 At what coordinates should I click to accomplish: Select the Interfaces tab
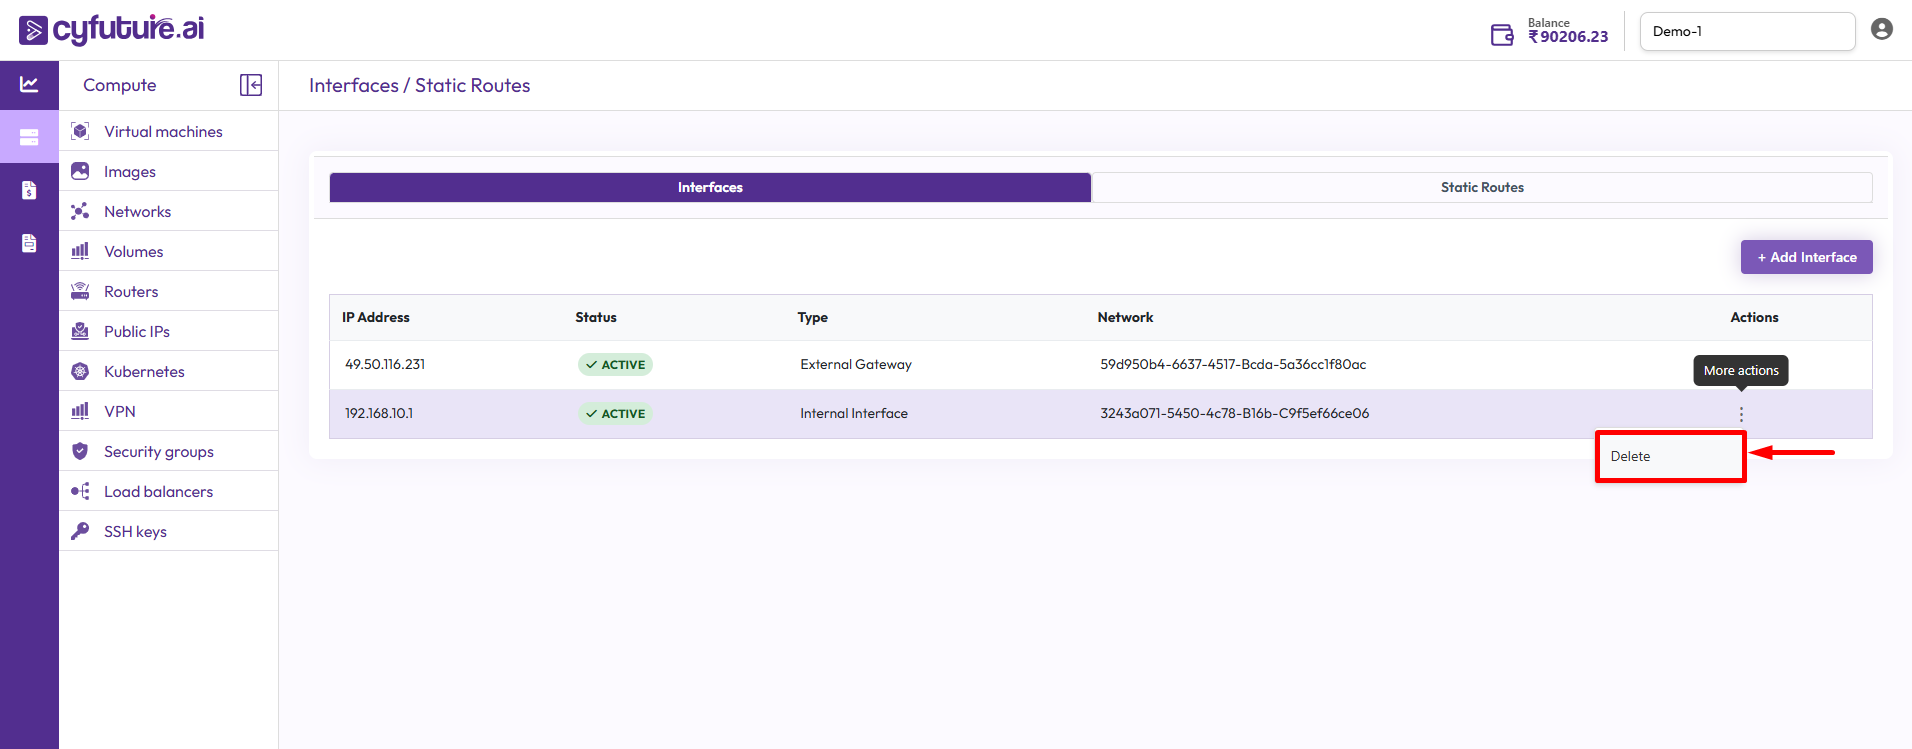pos(710,187)
